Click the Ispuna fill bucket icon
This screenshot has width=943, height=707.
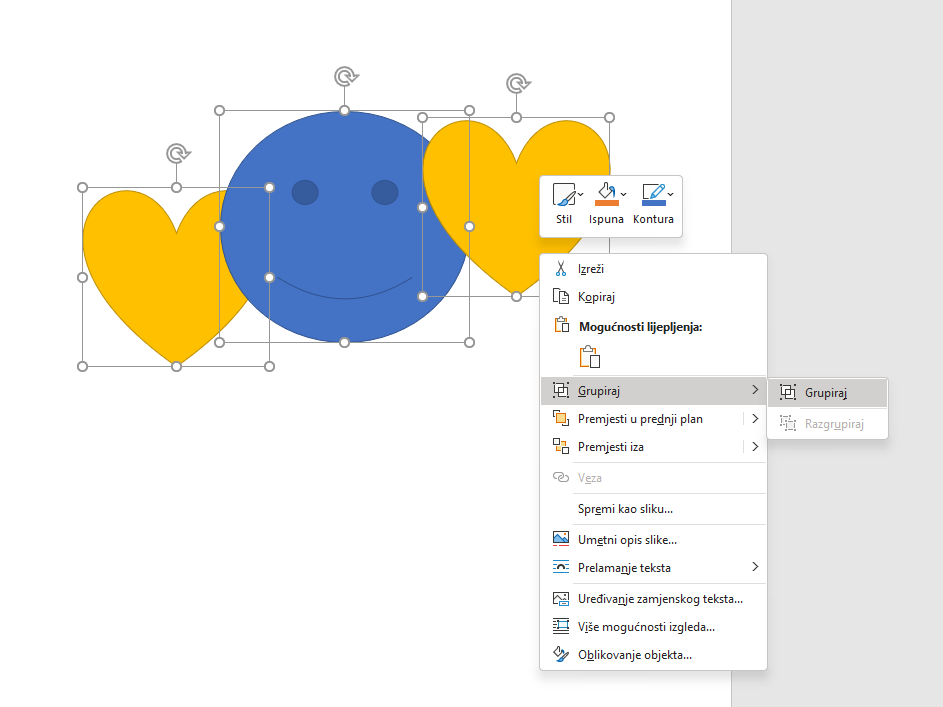(605, 194)
